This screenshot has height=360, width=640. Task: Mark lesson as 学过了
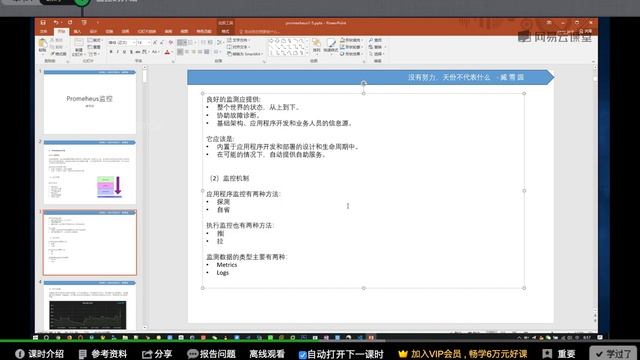[613, 354]
